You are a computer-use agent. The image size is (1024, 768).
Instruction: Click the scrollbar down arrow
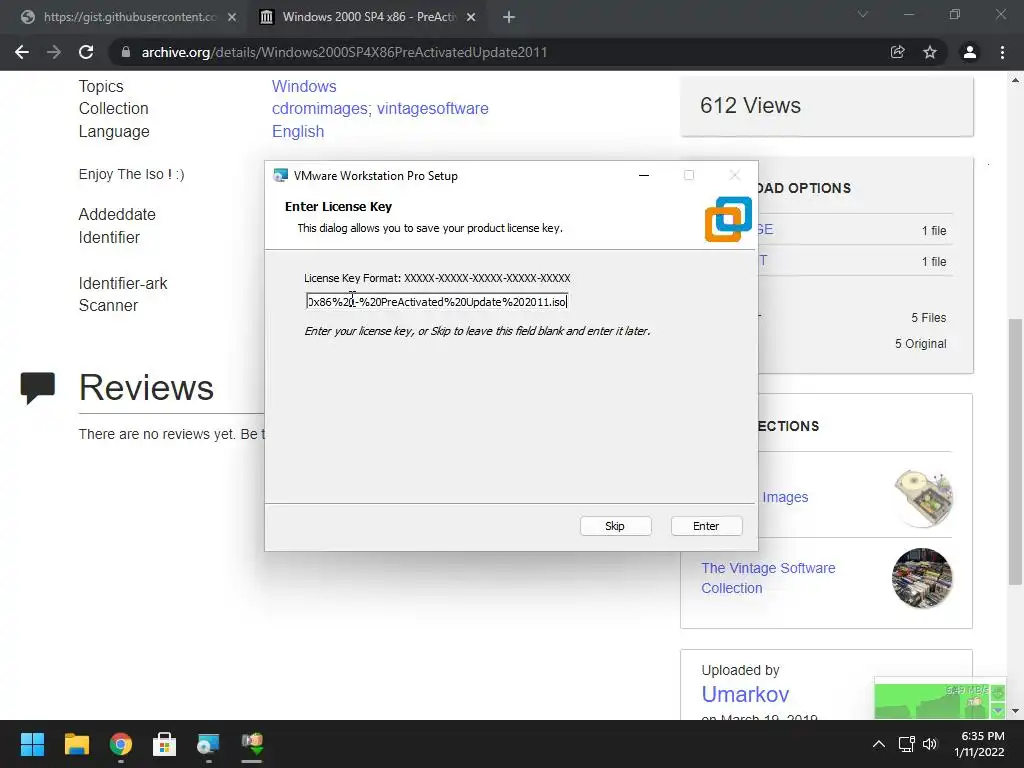pos(1016,711)
